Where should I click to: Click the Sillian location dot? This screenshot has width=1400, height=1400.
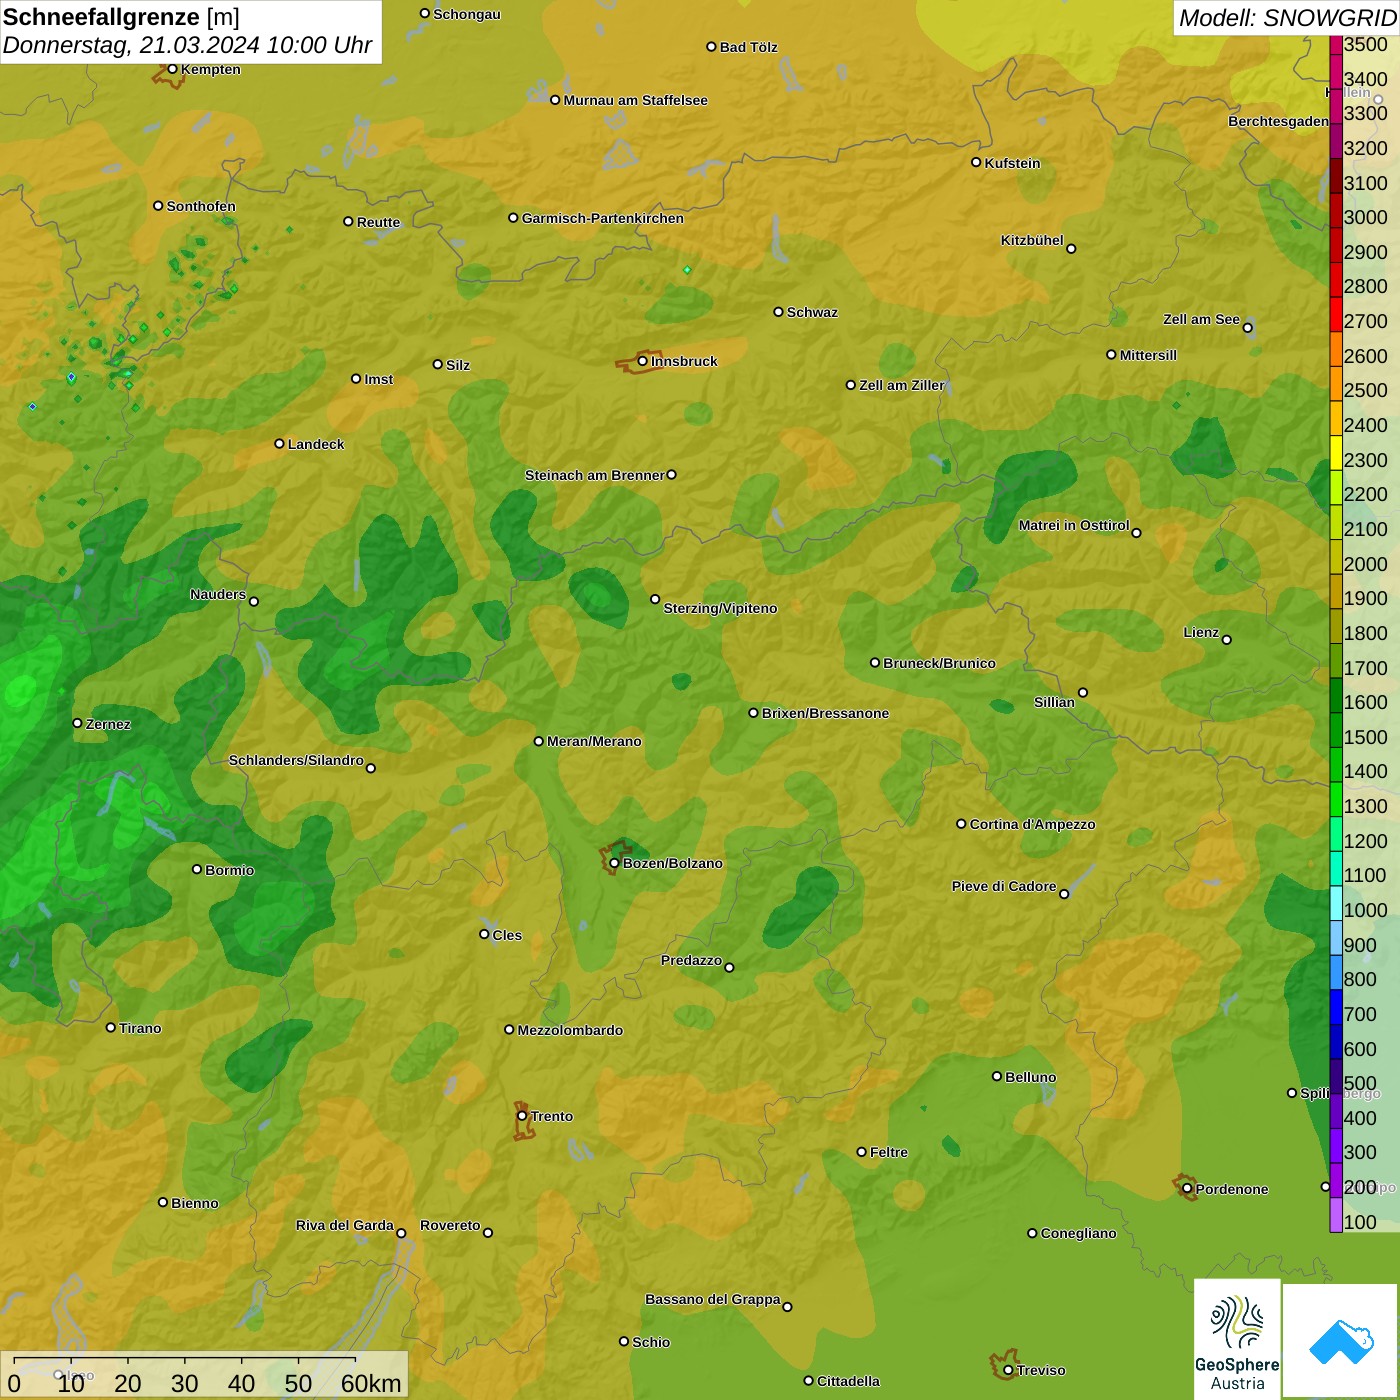[1083, 692]
